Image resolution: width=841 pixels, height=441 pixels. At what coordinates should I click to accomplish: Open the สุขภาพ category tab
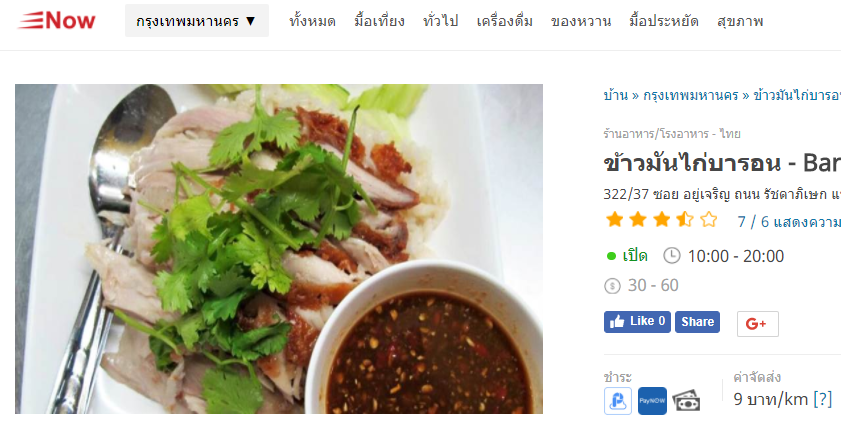(x=740, y=21)
